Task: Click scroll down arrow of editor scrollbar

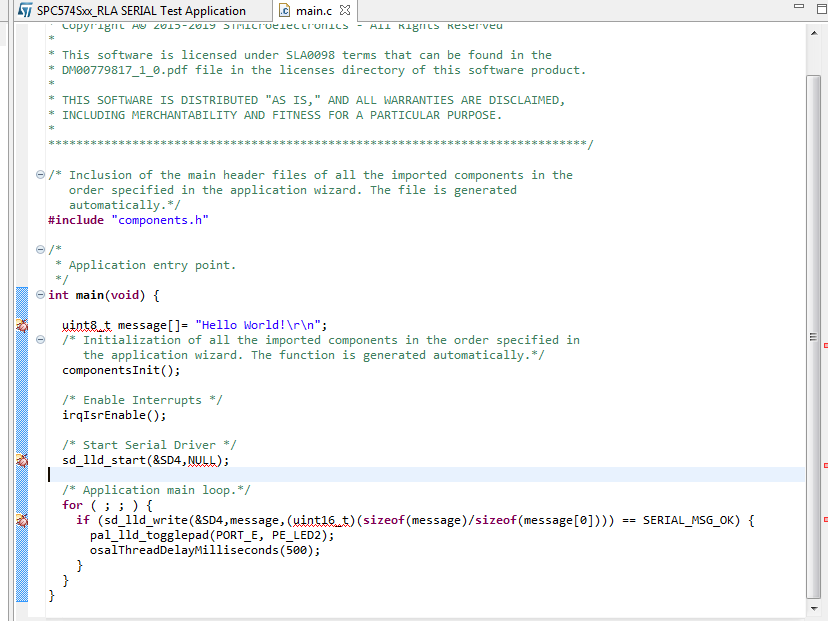Action: pyautogui.click(x=814, y=609)
